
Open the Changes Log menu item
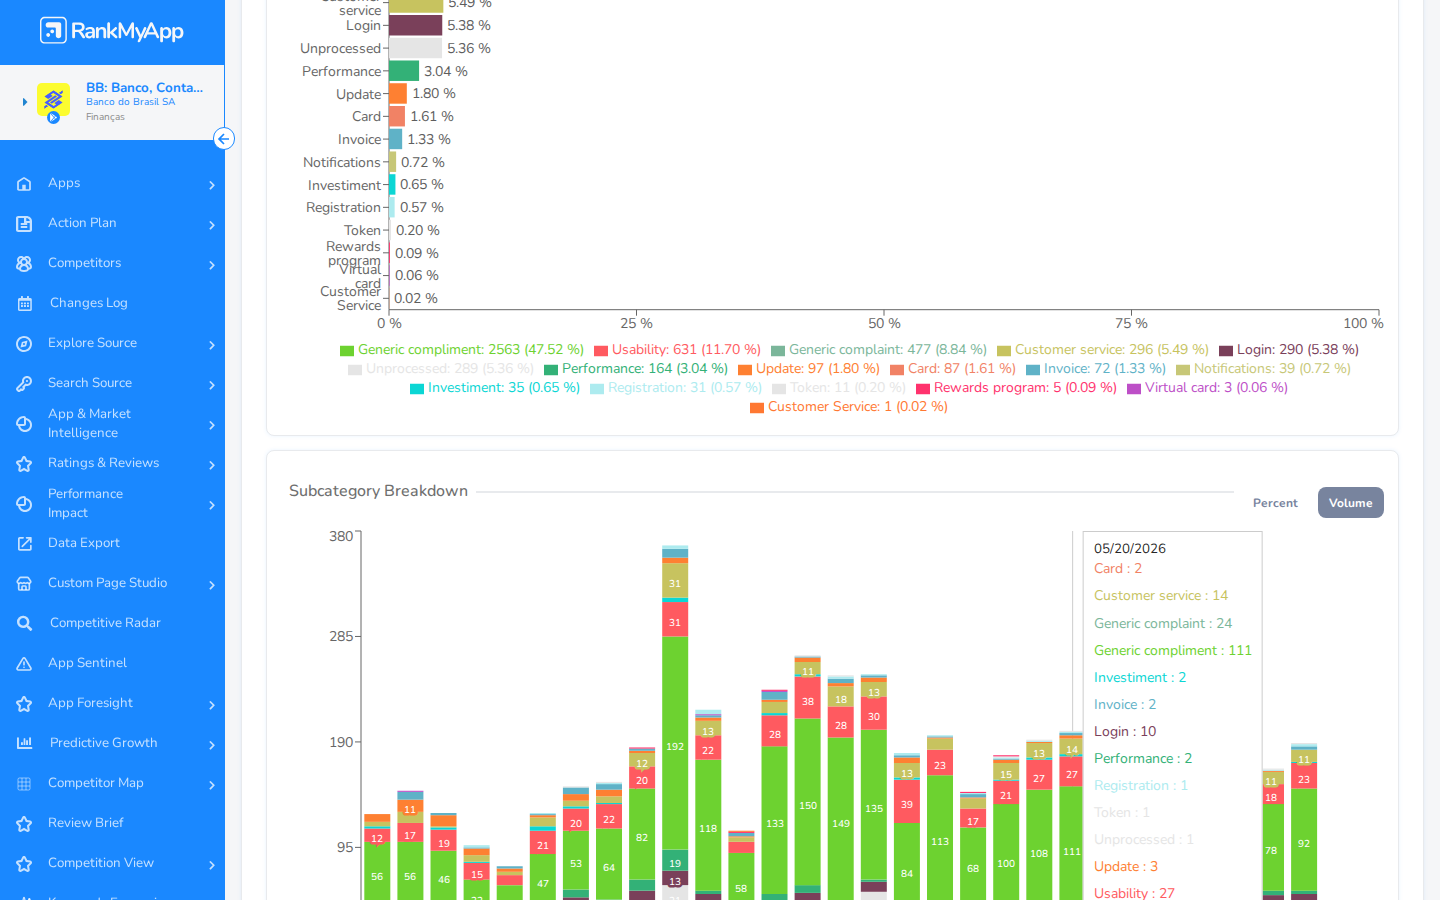112,303
